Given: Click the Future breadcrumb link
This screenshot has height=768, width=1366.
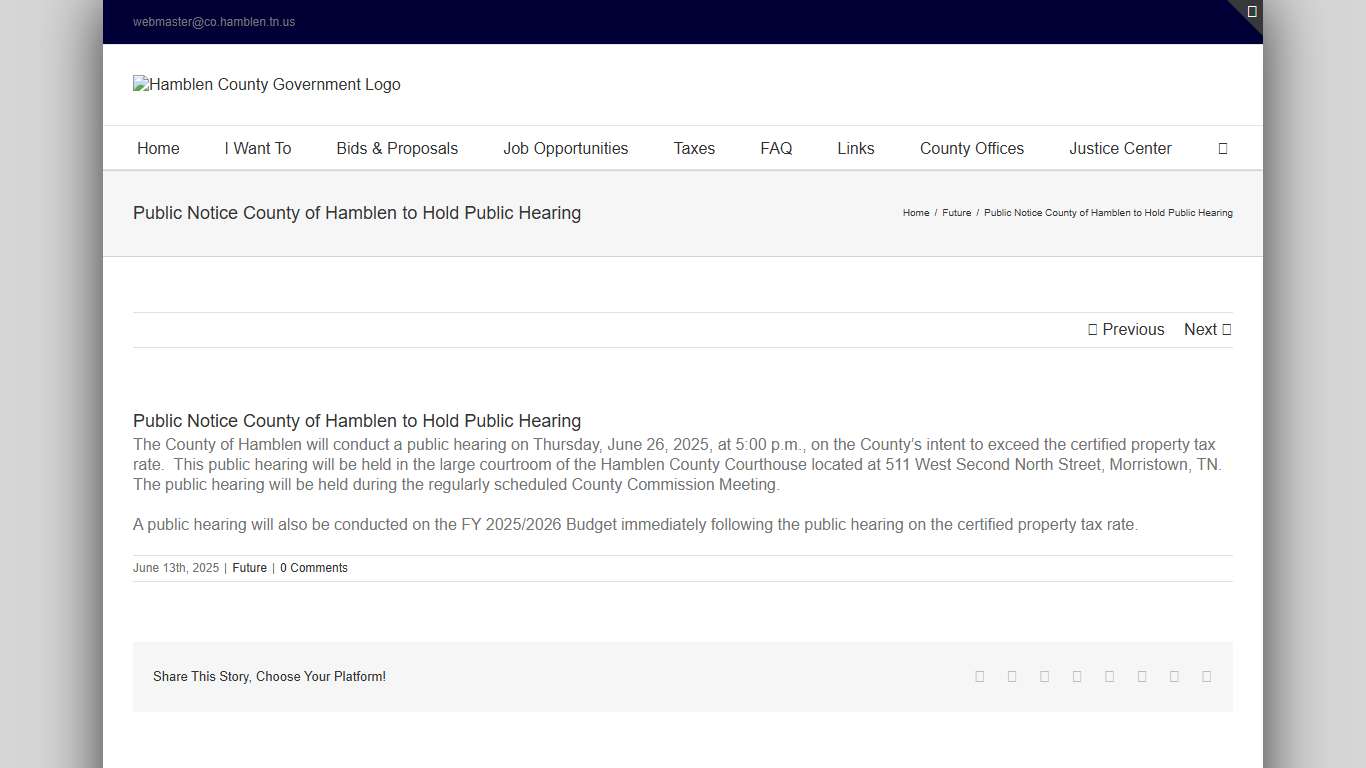Looking at the screenshot, I should (956, 213).
